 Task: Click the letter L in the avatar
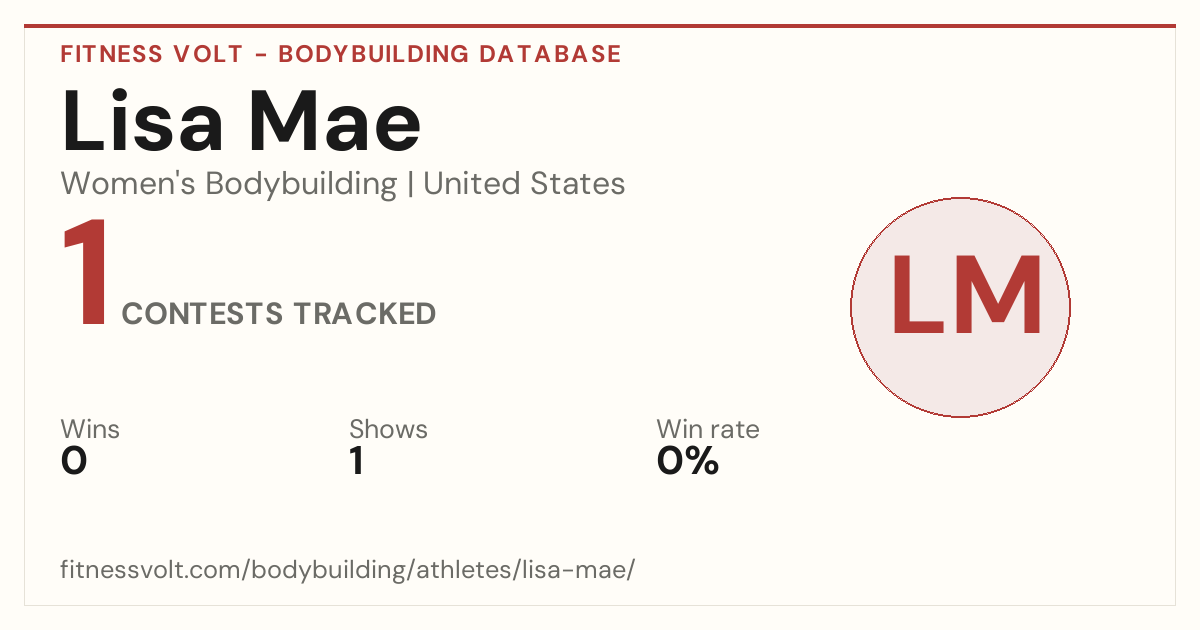(916, 295)
